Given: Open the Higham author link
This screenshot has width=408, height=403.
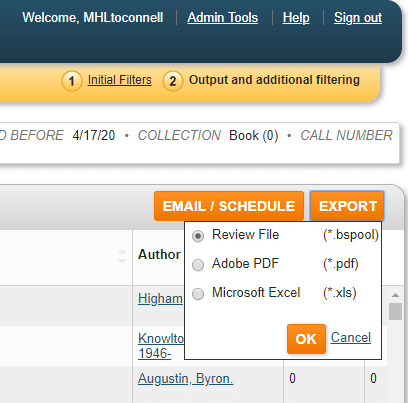Looking at the screenshot, I should point(160,299).
